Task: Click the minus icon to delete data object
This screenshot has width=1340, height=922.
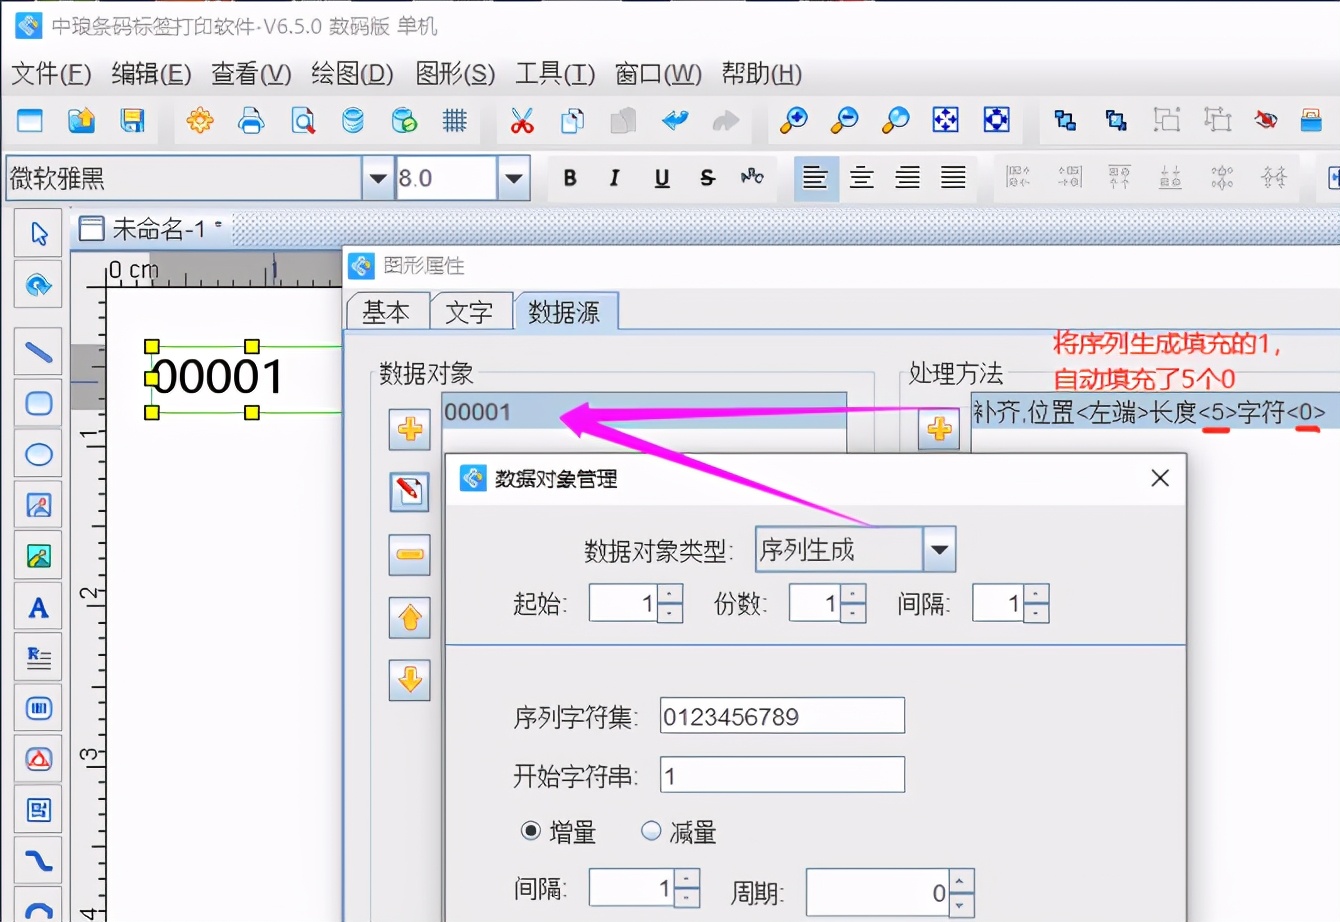Action: (x=409, y=555)
